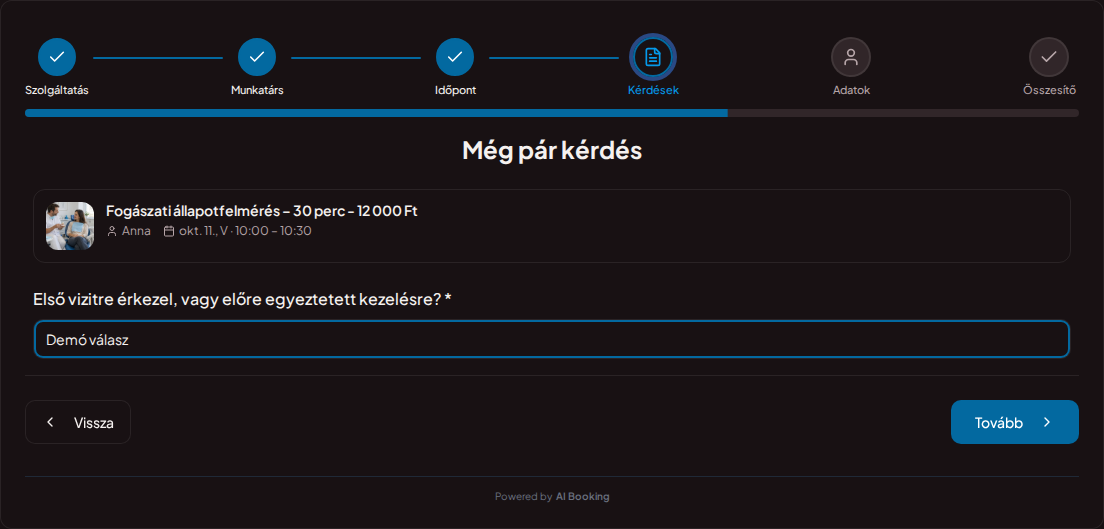The width and height of the screenshot is (1104, 529).
Task: Click the Adatok person step icon
Action: (851, 57)
